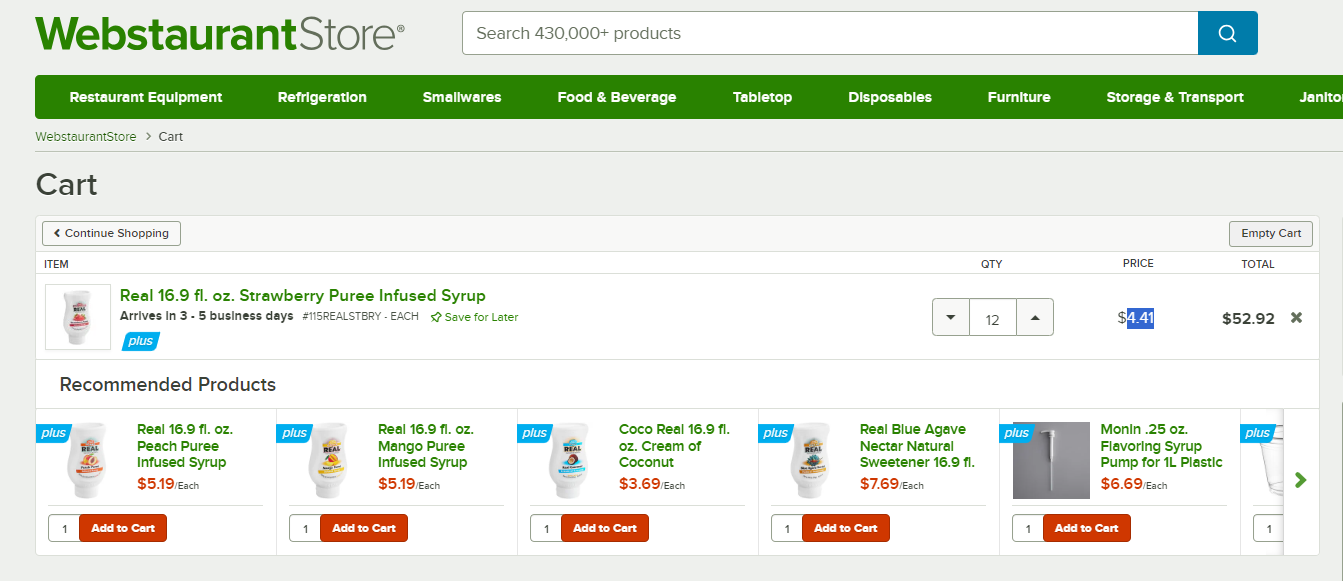Add Peach Puree Infused Syrup to cart
Screen dimensions: 1343x581
tap(123, 528)
